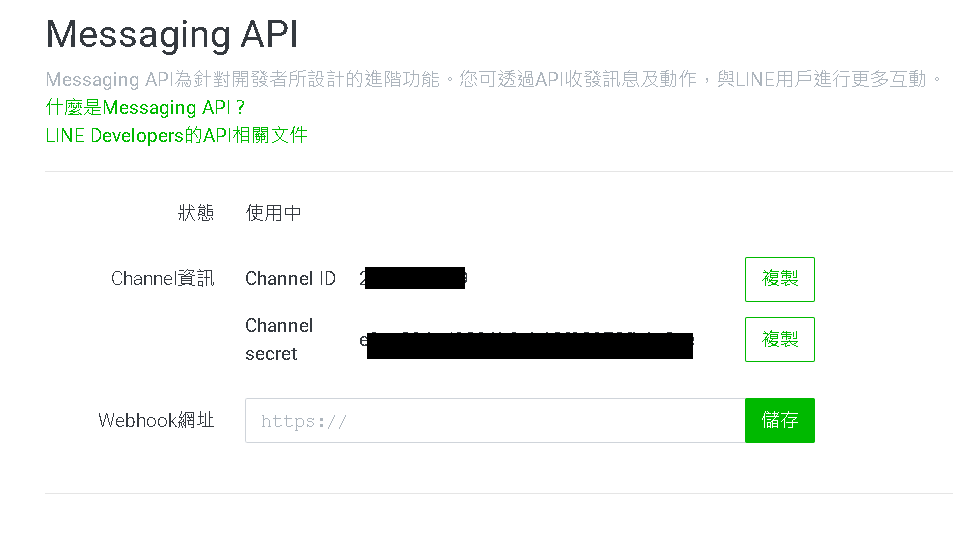
Task: Open LINE Developers的API相關文件 link
Action: tap(177, 136)
